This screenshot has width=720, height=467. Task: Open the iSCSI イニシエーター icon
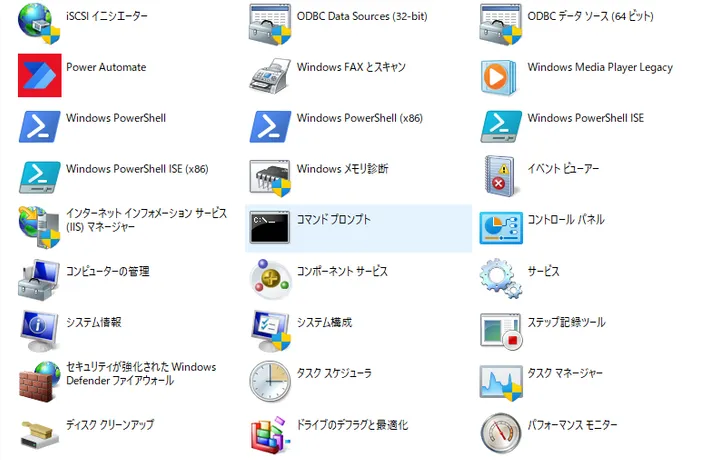39,24
